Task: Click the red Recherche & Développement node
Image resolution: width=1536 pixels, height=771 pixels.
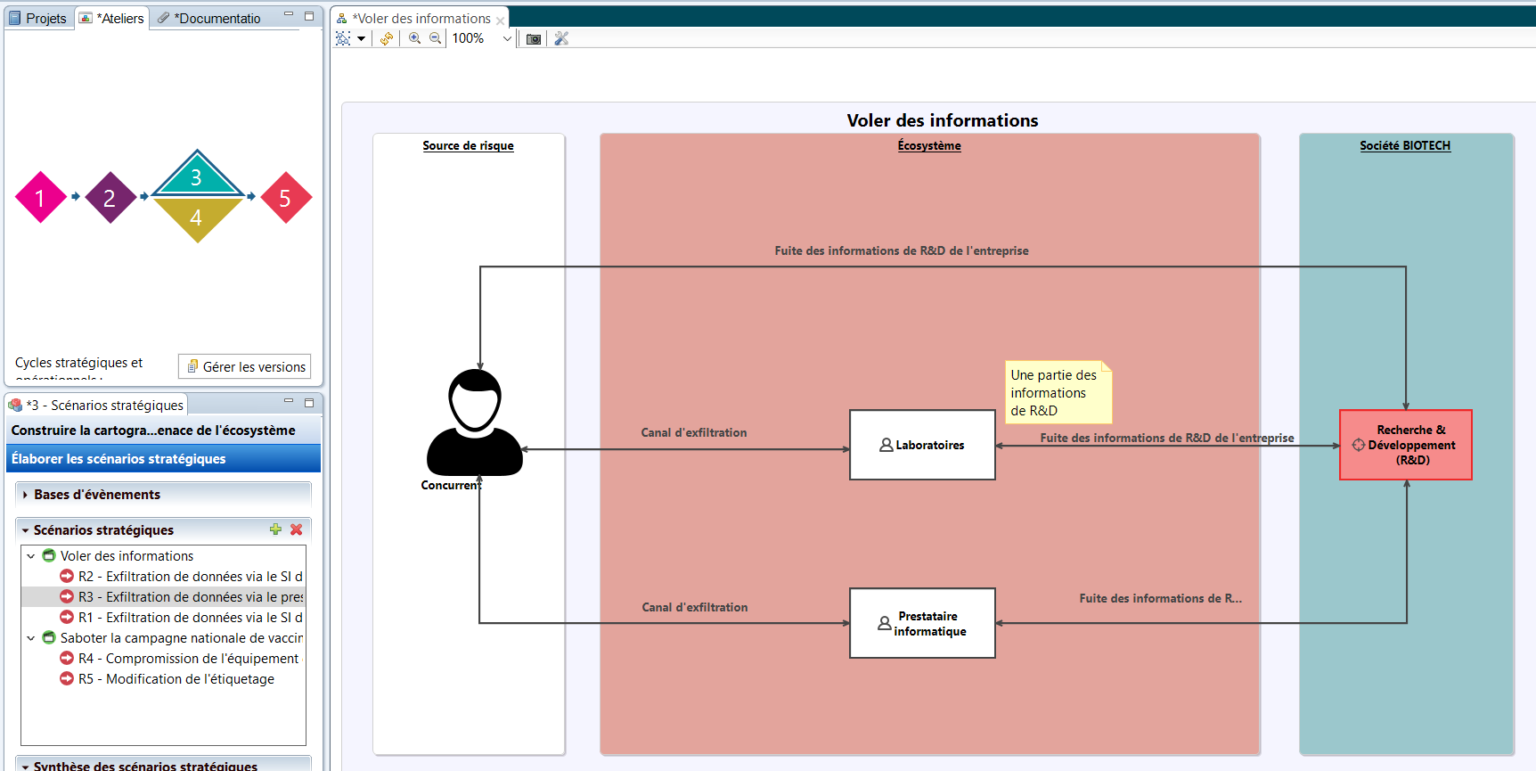Action: (x=1405, y=444)
